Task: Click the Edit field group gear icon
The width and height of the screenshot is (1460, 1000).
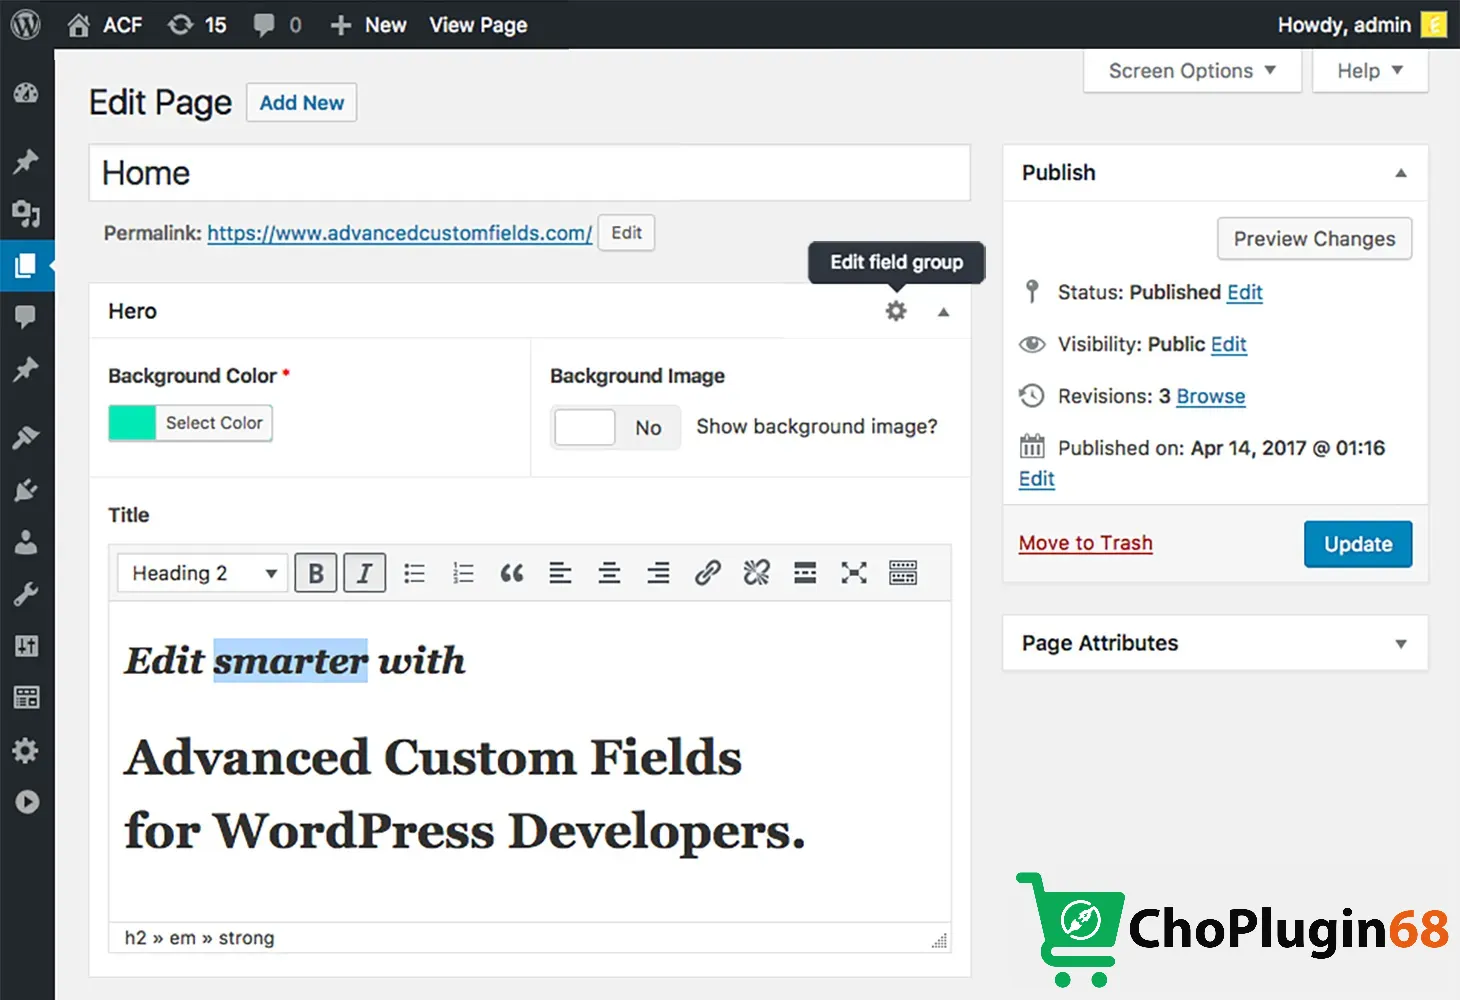Action: (896, 311)
